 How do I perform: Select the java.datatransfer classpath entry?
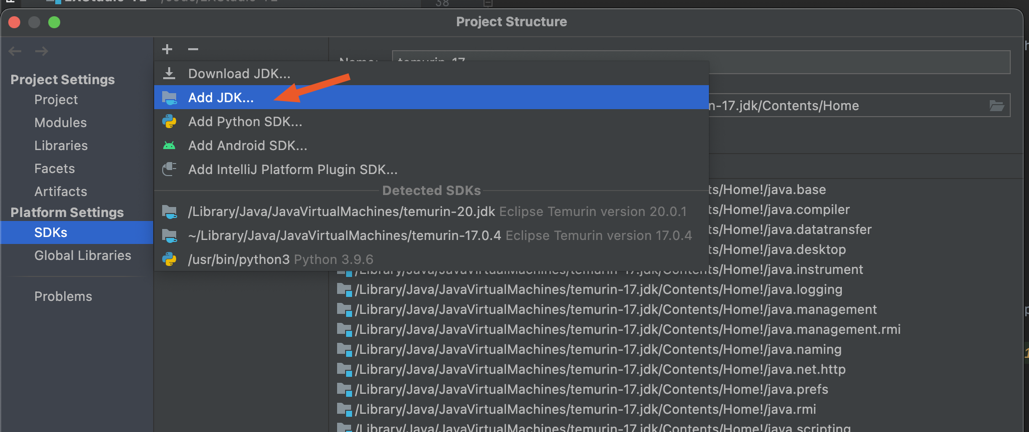[790, 230]
